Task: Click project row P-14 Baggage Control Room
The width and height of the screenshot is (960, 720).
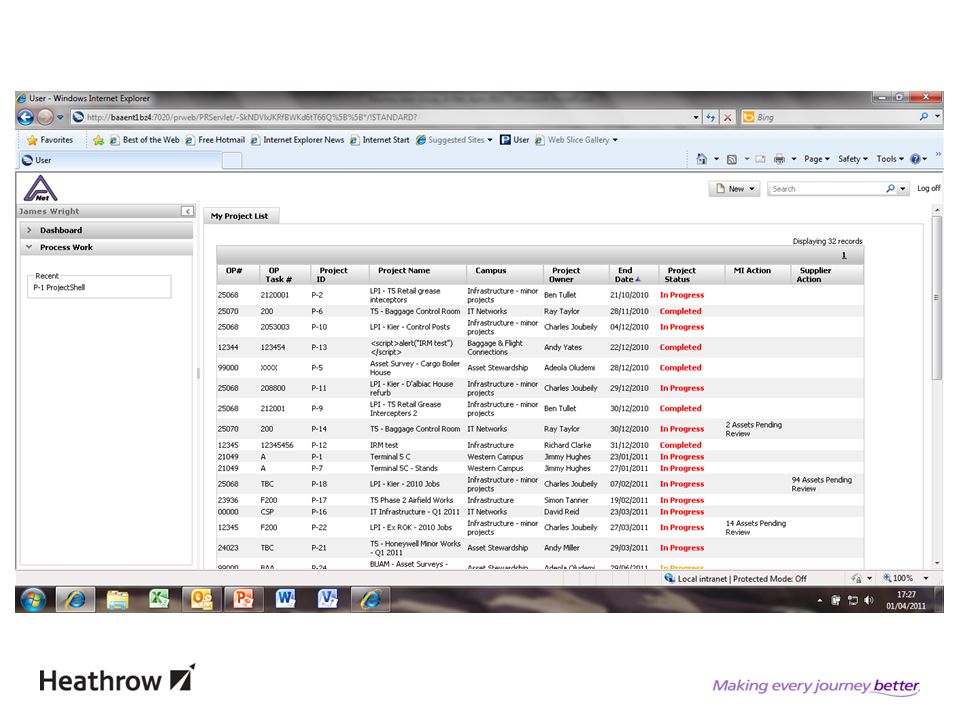Action: pyautogui.click(x=540, y=429)
